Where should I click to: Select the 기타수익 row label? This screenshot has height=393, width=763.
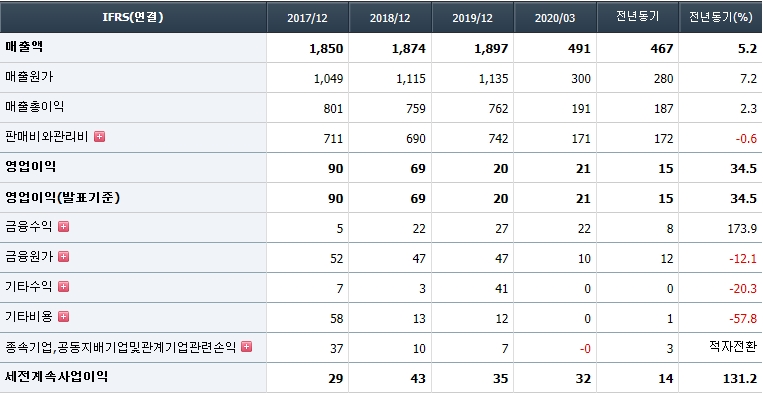[x=28, y=287]
